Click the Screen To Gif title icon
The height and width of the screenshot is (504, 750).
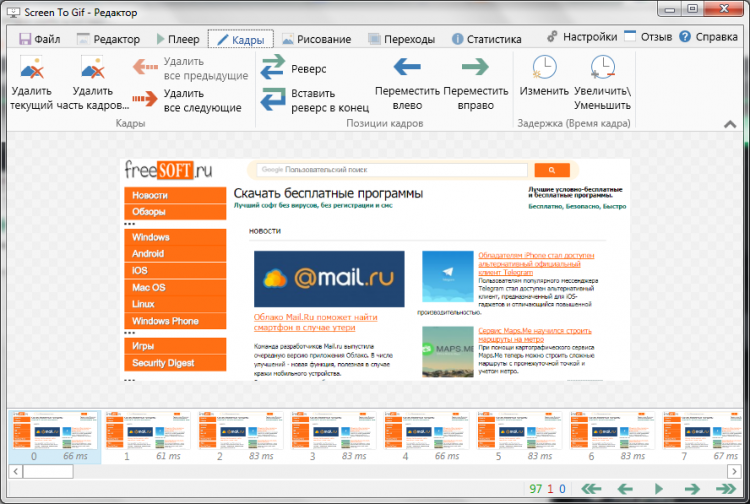point(13,12)
